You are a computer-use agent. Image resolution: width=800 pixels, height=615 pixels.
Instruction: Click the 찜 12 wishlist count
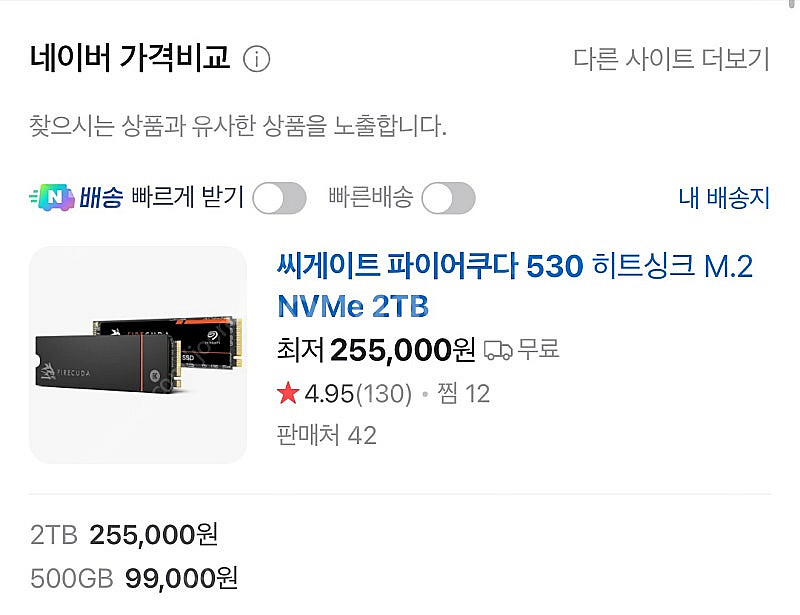[463, 393]
